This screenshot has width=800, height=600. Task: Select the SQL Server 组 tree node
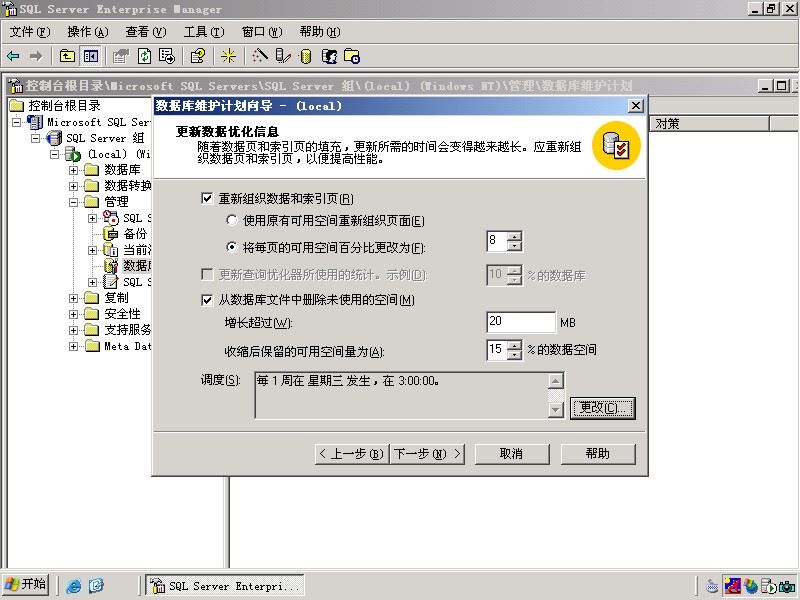tap(105, 138)
